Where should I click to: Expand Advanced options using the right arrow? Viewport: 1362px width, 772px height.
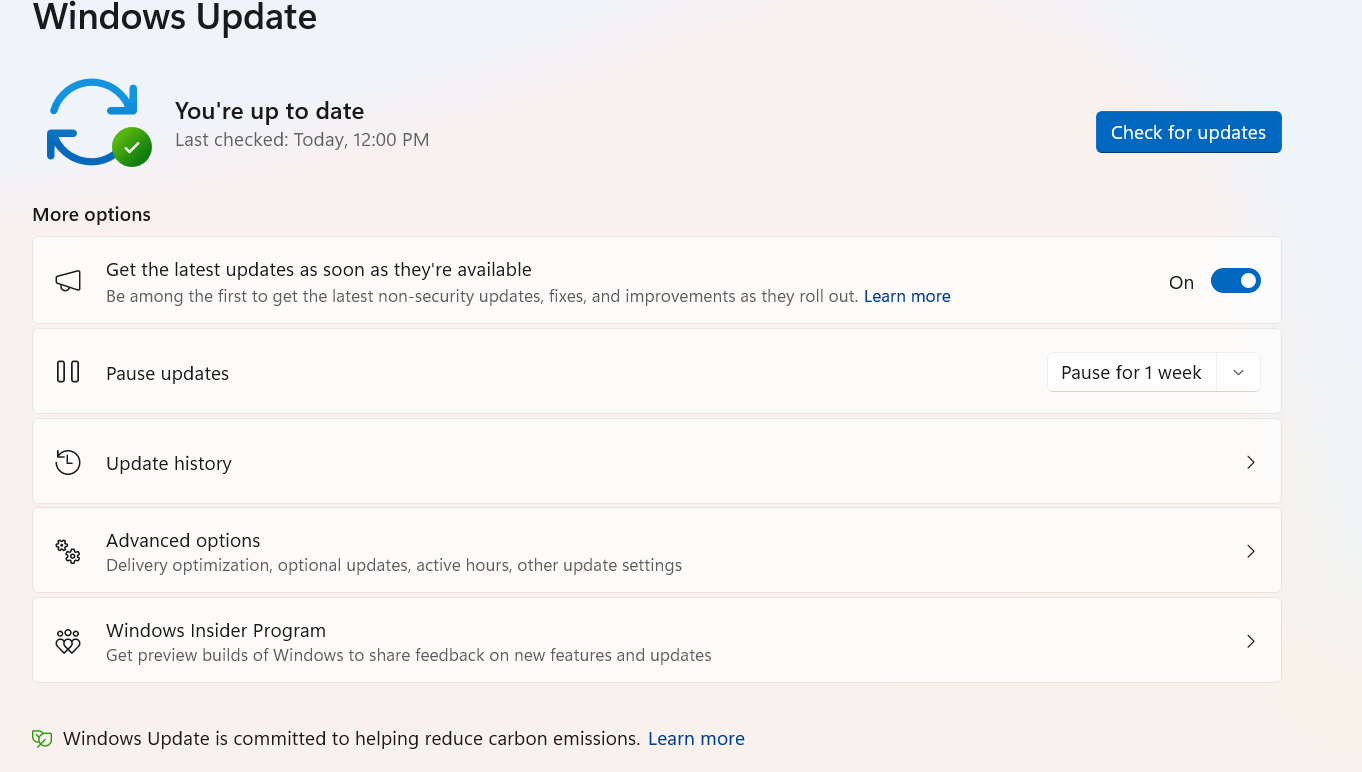point(1250,551)
